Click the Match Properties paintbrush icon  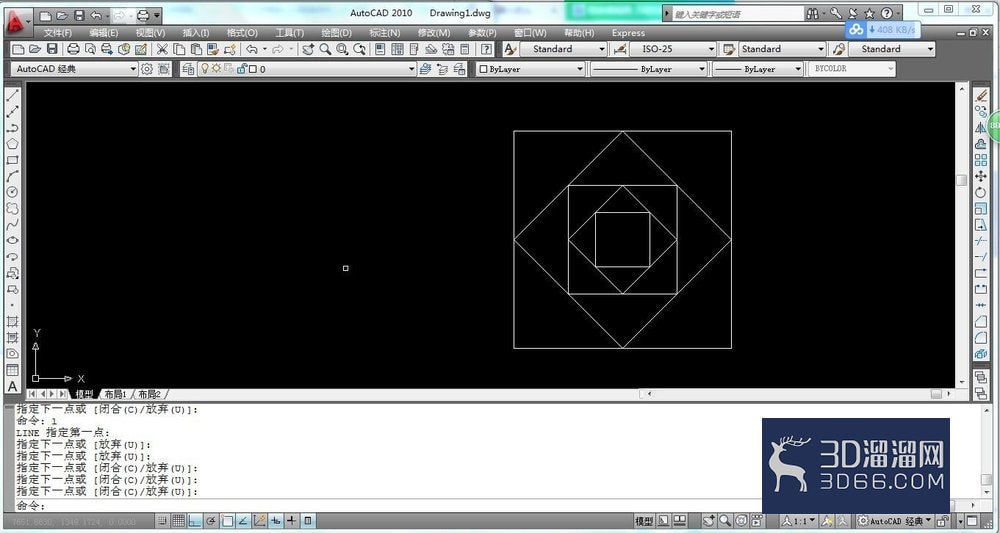point(213,49)
